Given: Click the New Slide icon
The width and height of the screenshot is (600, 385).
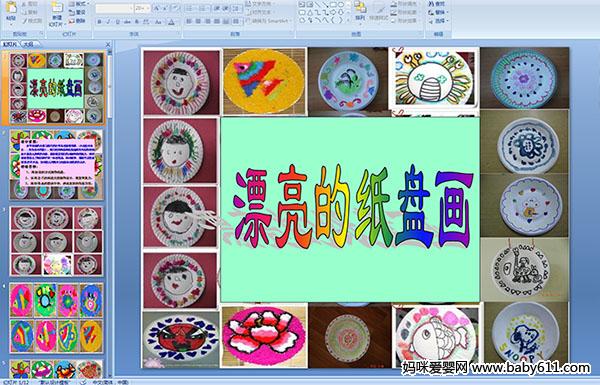Looking at the screenshot, I should tap(57, 8).
